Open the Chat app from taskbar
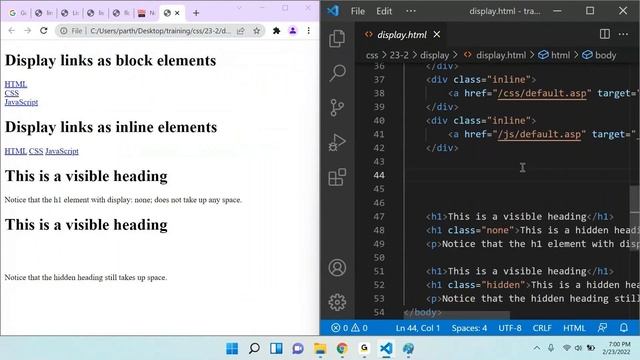 click(298, 349)
